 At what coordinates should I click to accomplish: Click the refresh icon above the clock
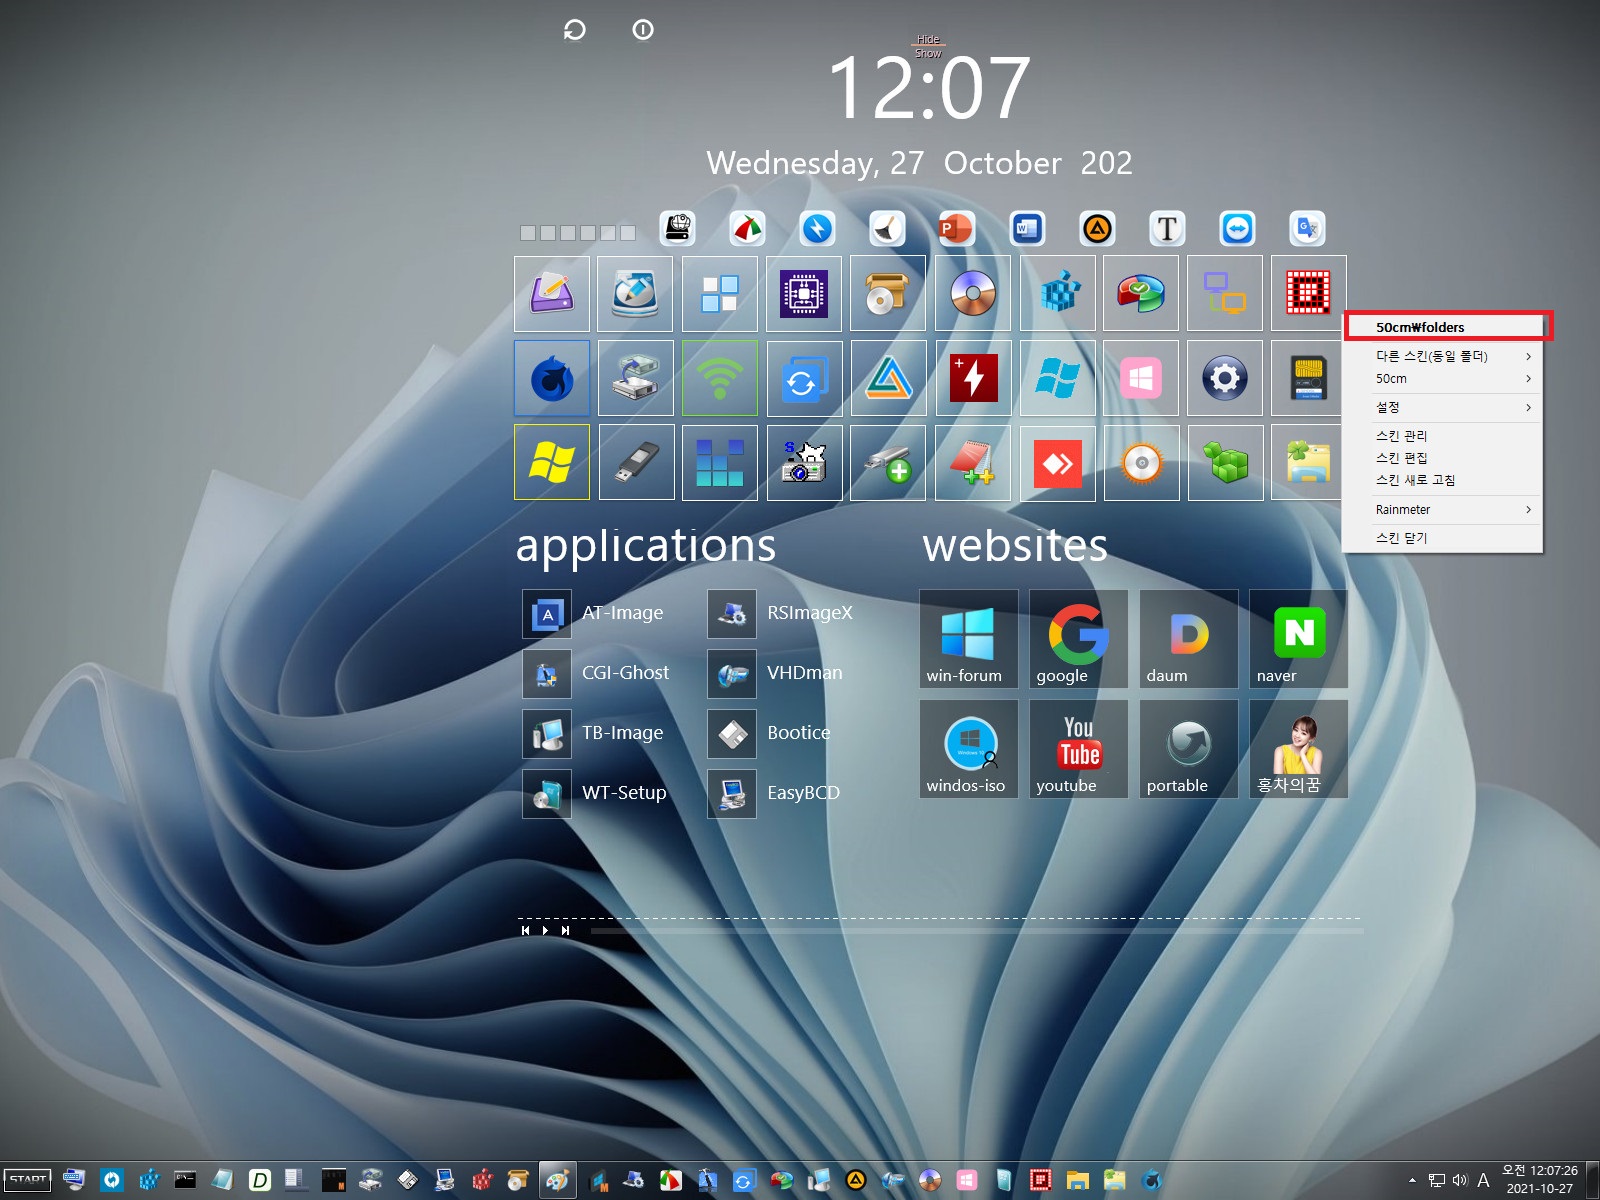coord(574,30)
